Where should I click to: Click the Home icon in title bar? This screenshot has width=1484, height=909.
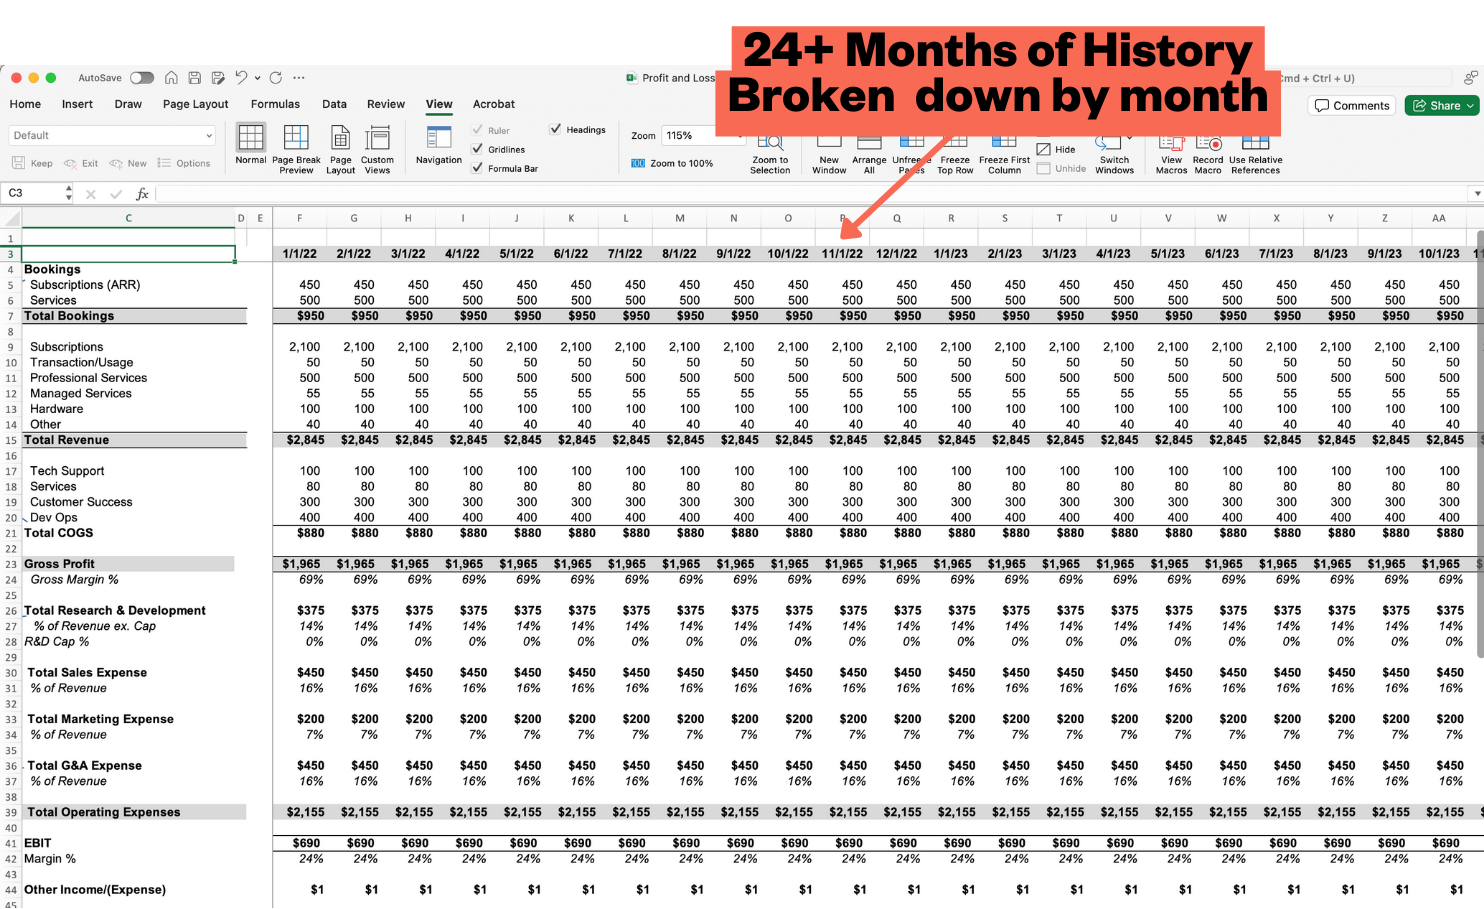coord(171,78)
